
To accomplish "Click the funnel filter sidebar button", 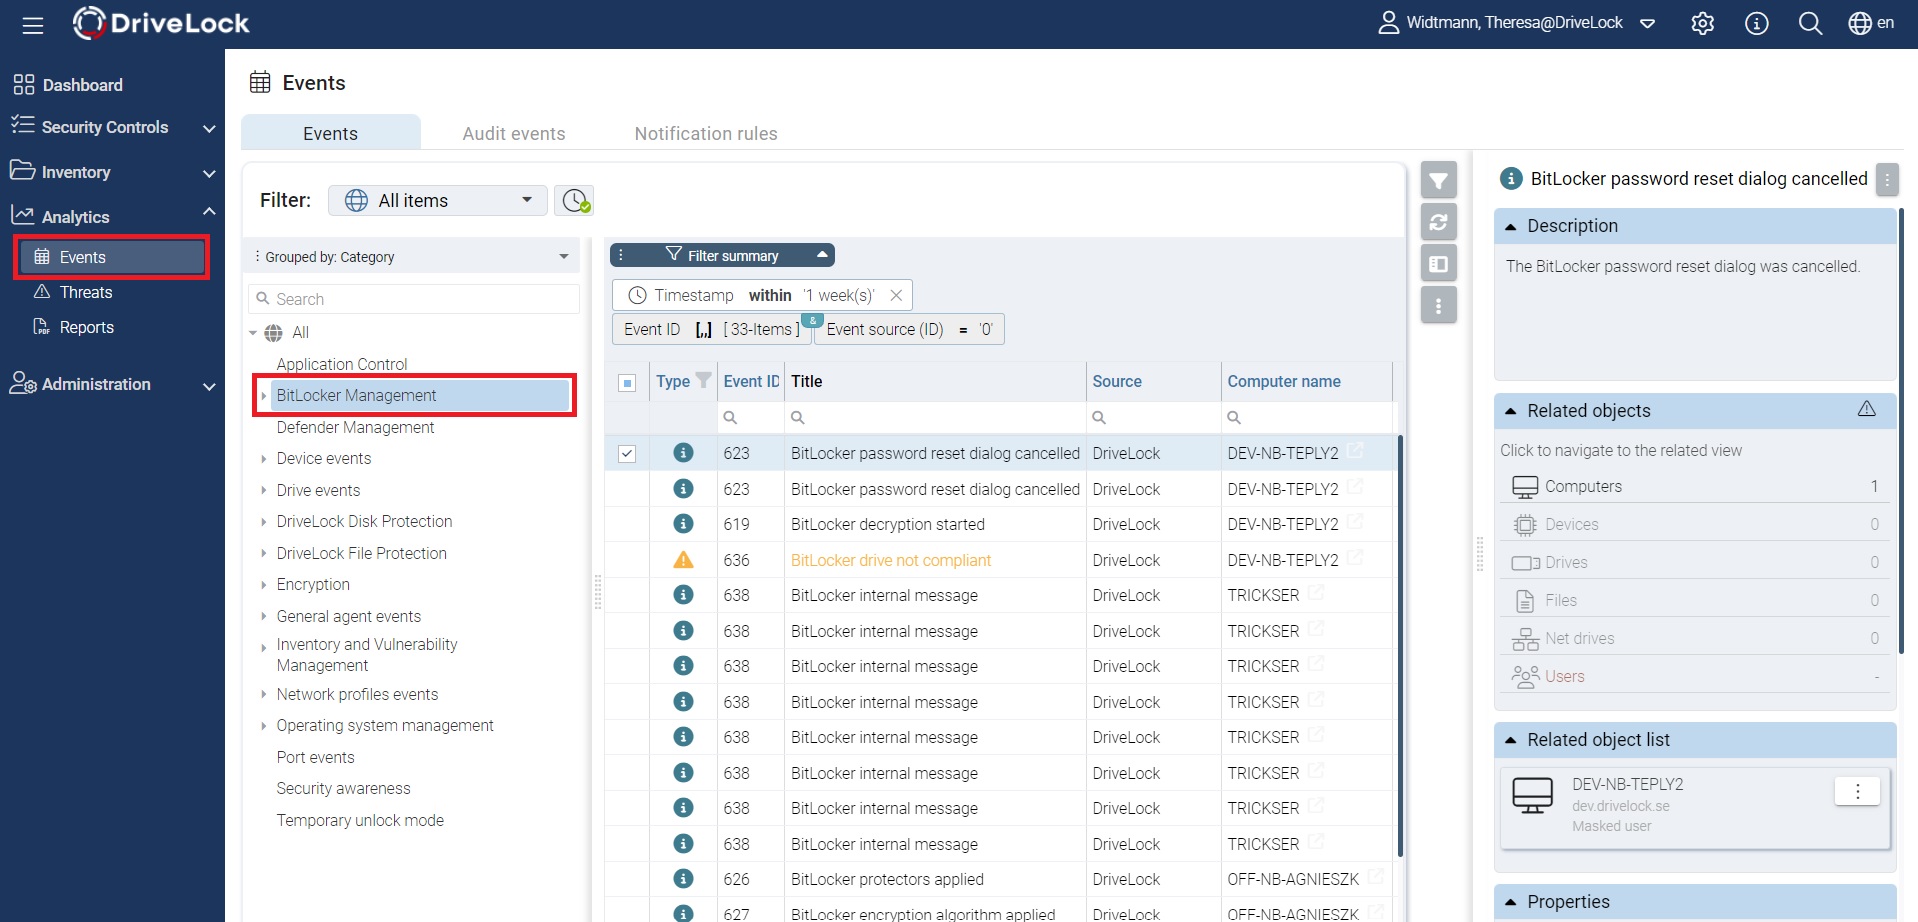I will pyautogui.click(x=1438, y=180).
